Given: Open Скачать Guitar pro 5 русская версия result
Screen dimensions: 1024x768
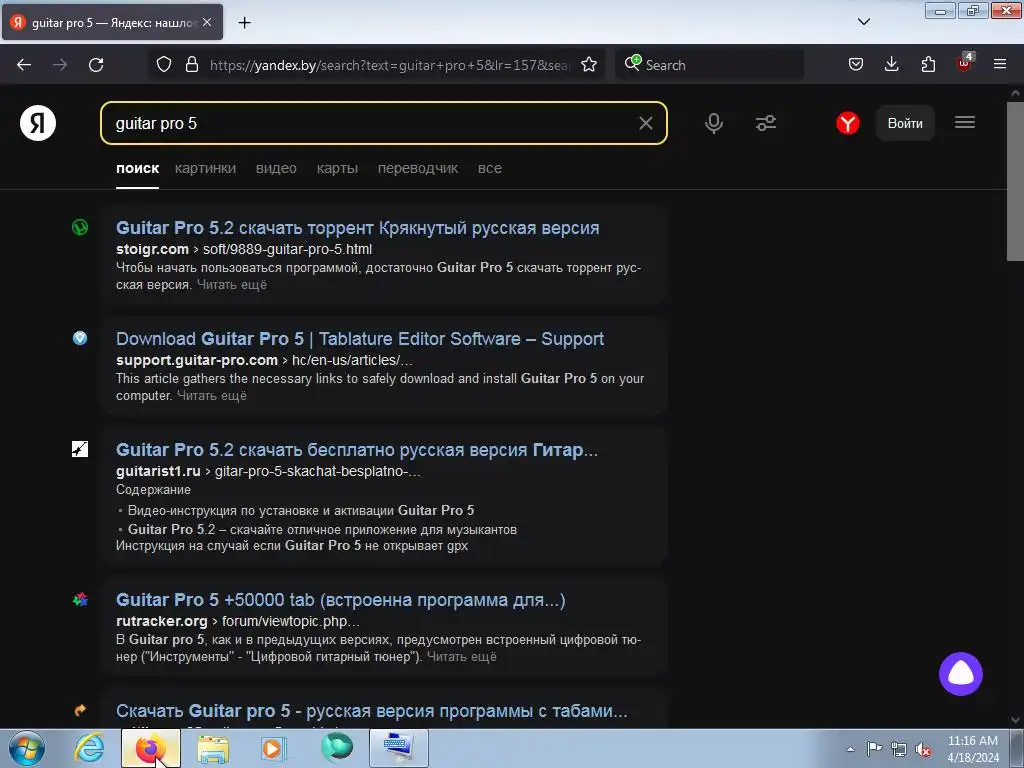Looking at the screenshot, I should [372, 711].
